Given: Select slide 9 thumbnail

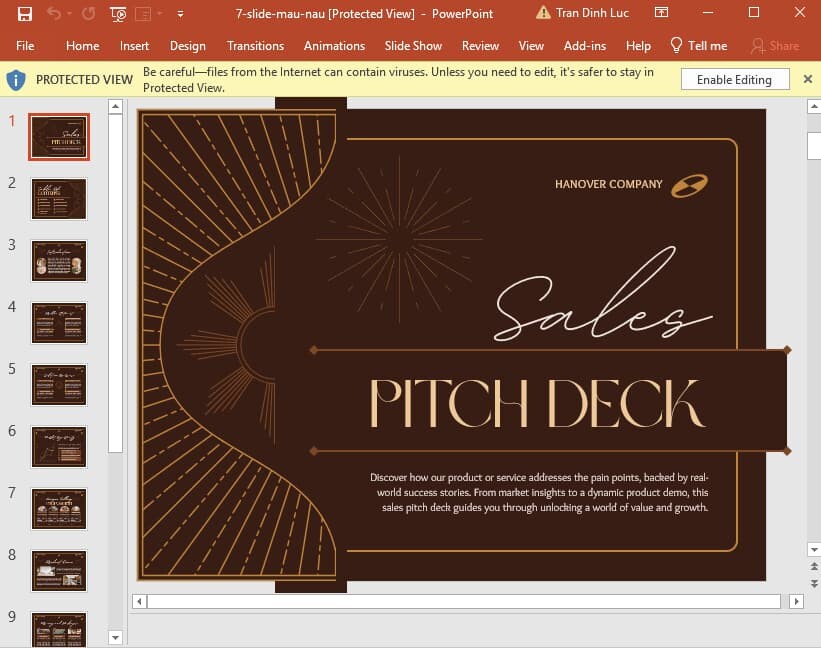Looking at the screenshot, I should click(x=59, y=630).
